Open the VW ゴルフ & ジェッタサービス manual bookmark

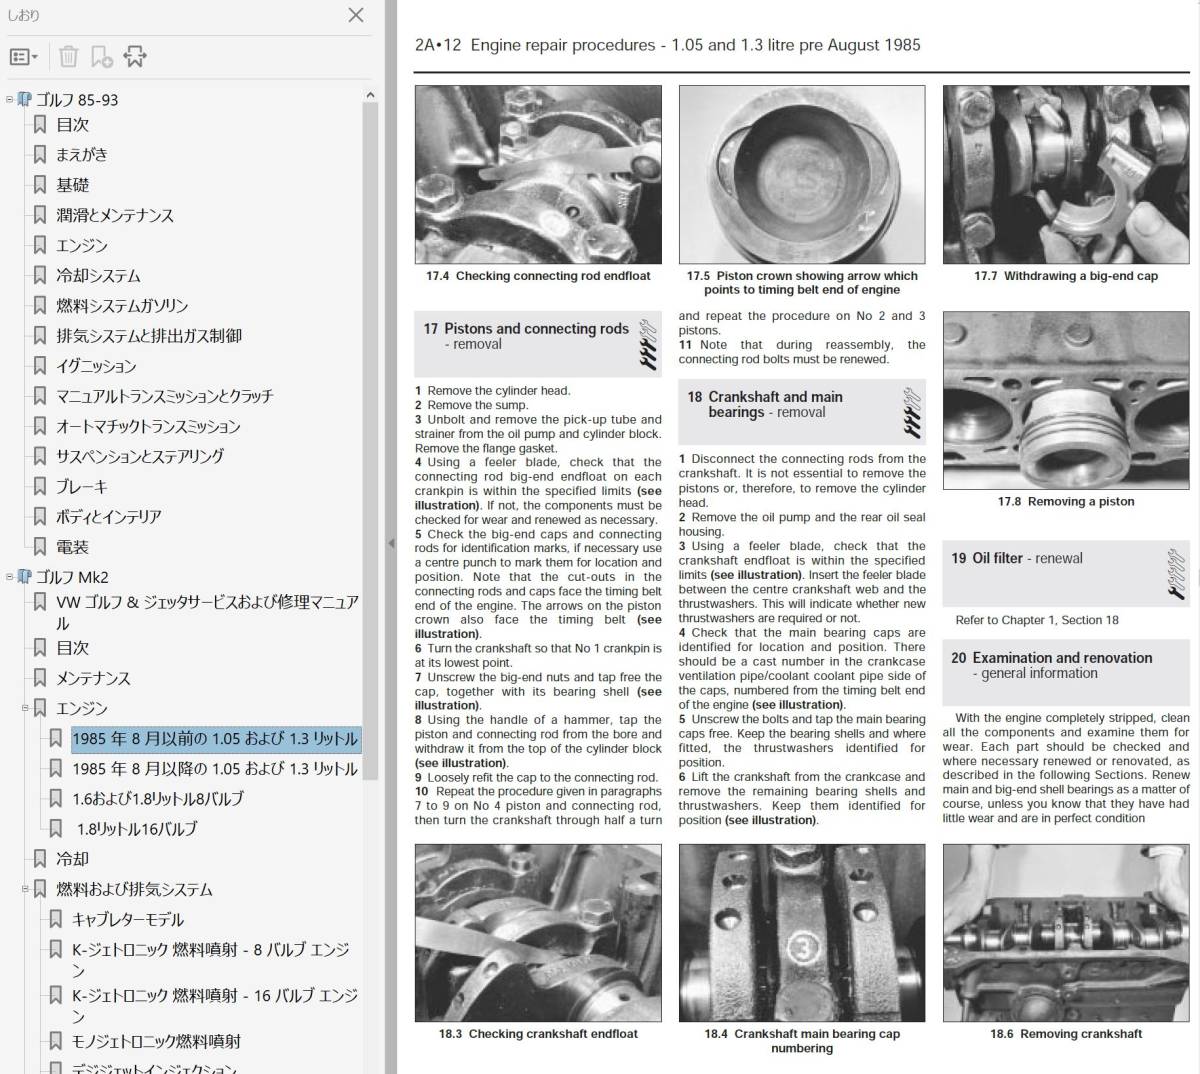[207, 612]
